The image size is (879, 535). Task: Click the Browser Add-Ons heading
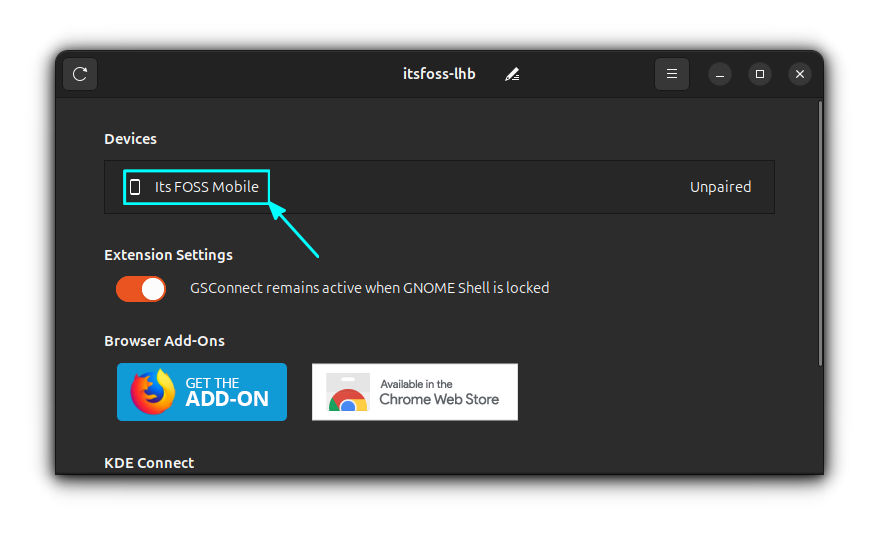tap(164, 341)
